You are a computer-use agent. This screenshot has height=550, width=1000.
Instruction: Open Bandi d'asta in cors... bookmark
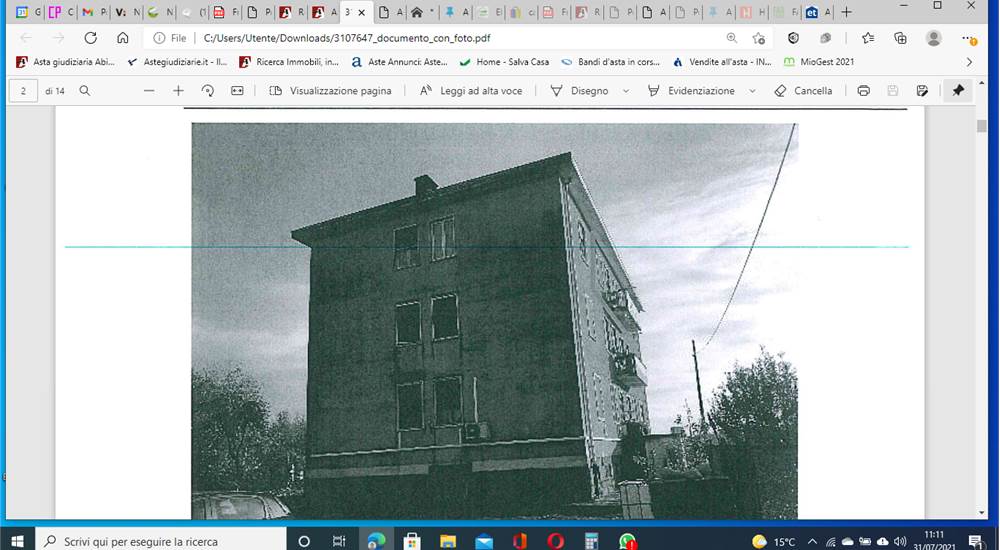click(610, 62)
